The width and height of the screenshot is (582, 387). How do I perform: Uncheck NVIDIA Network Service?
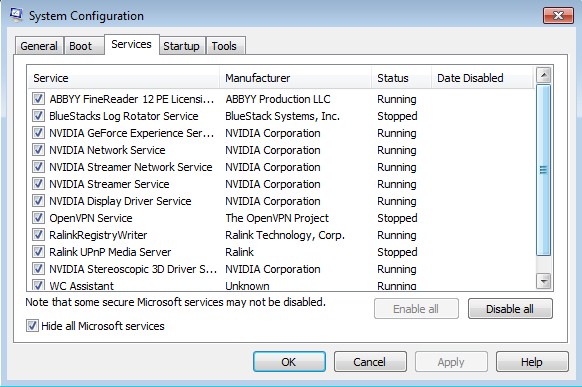click(38, 150)
